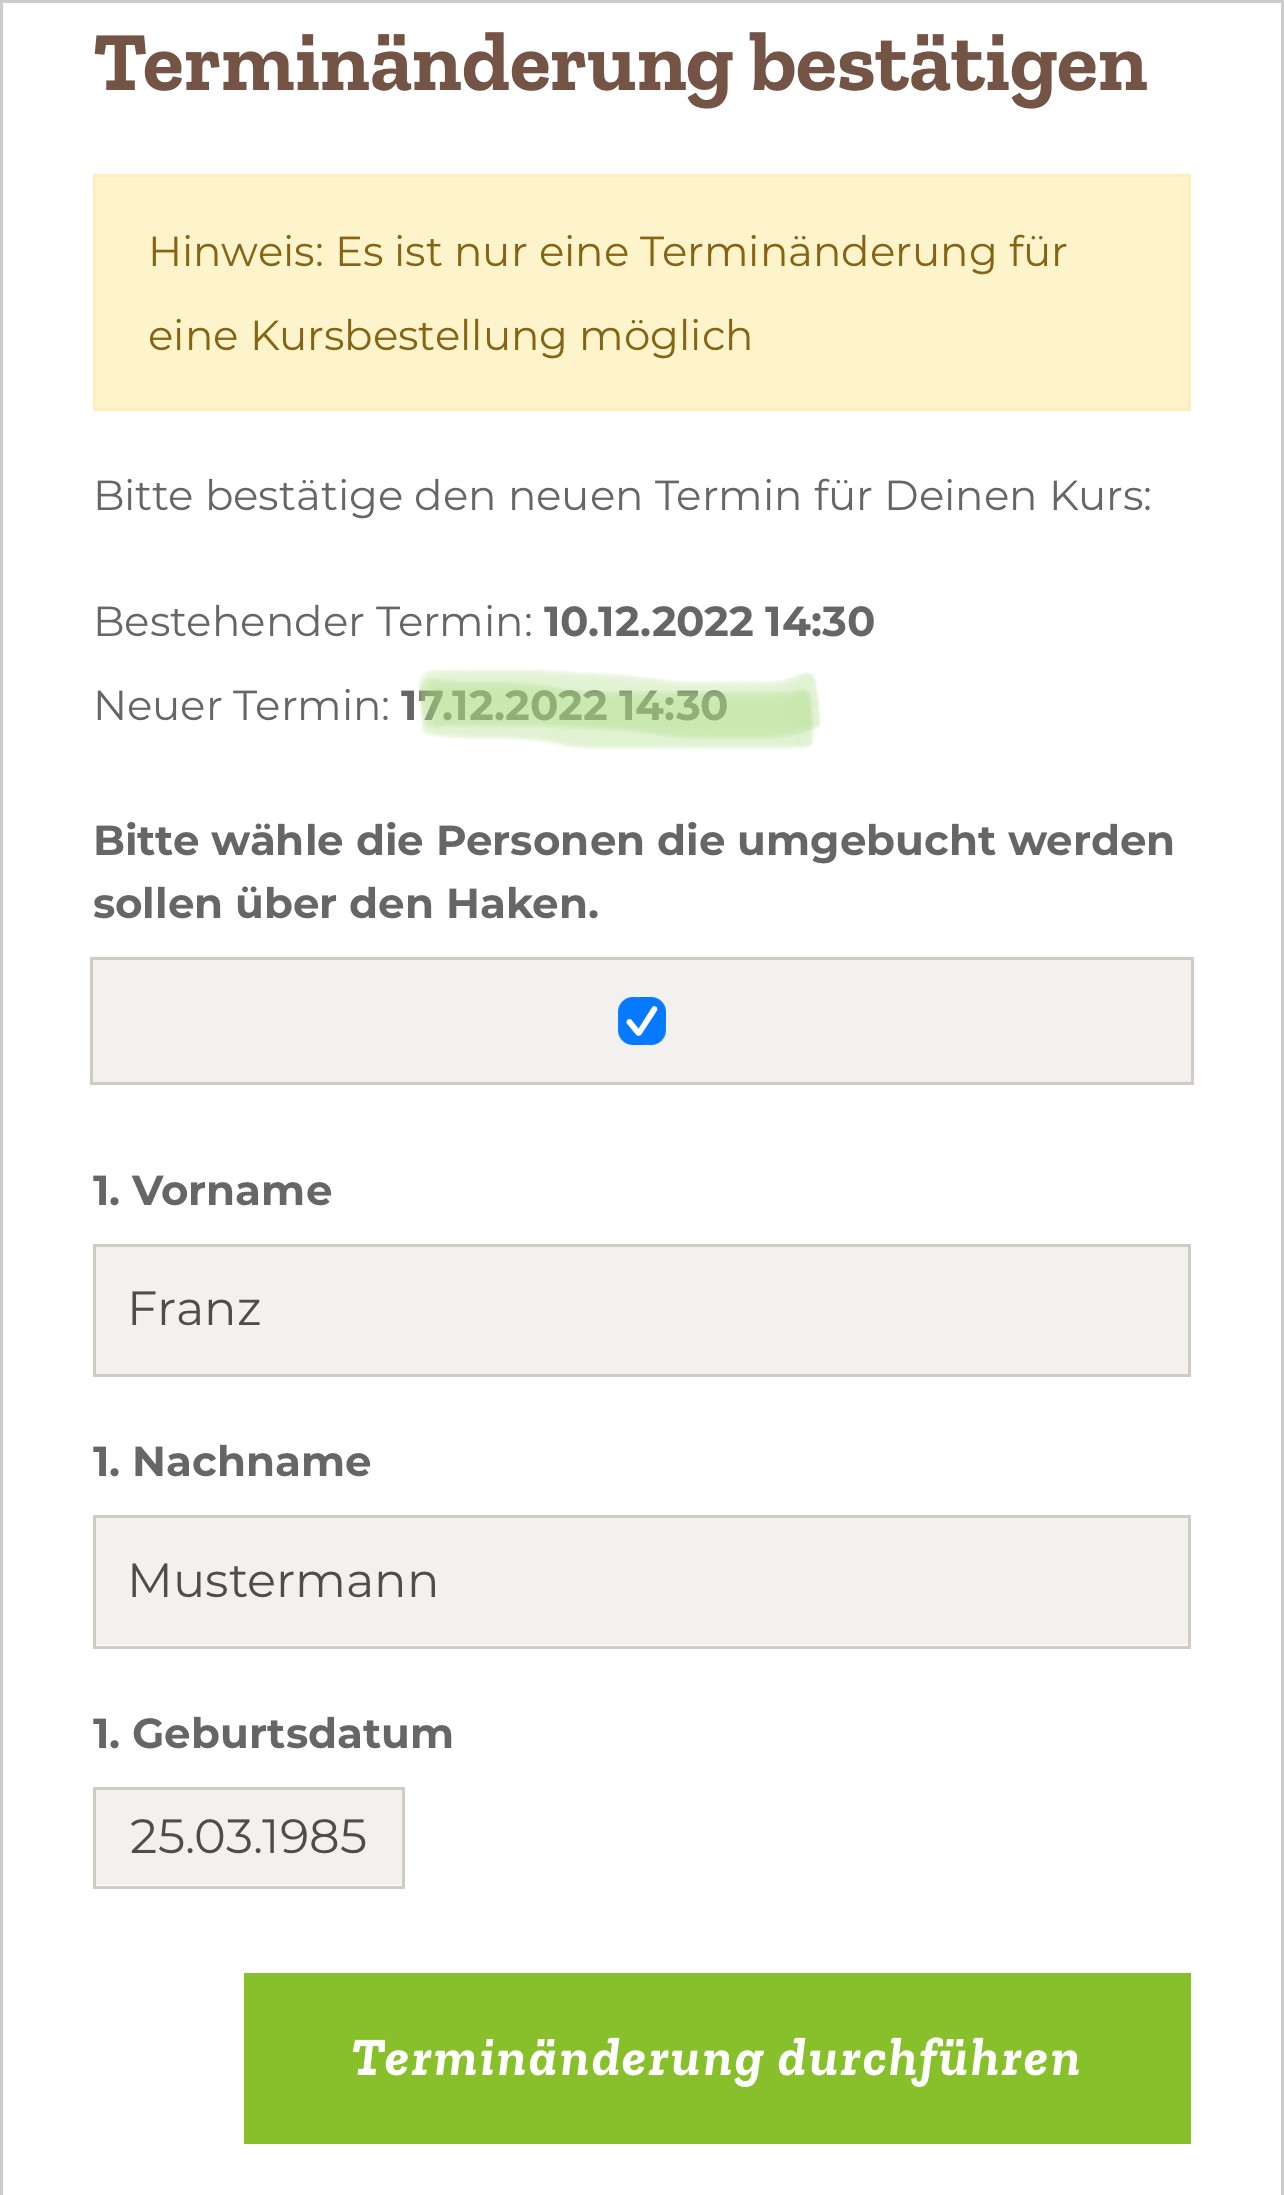Screen dimensions: 1284x2195
Task: Click the 1. Geburtsdatum label
Action: [272, 1729]
